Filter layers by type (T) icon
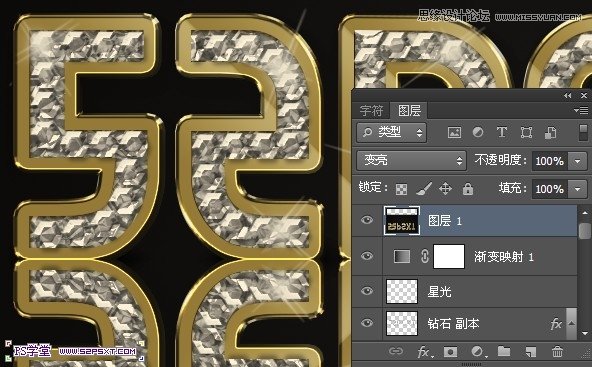 point(502,133)
